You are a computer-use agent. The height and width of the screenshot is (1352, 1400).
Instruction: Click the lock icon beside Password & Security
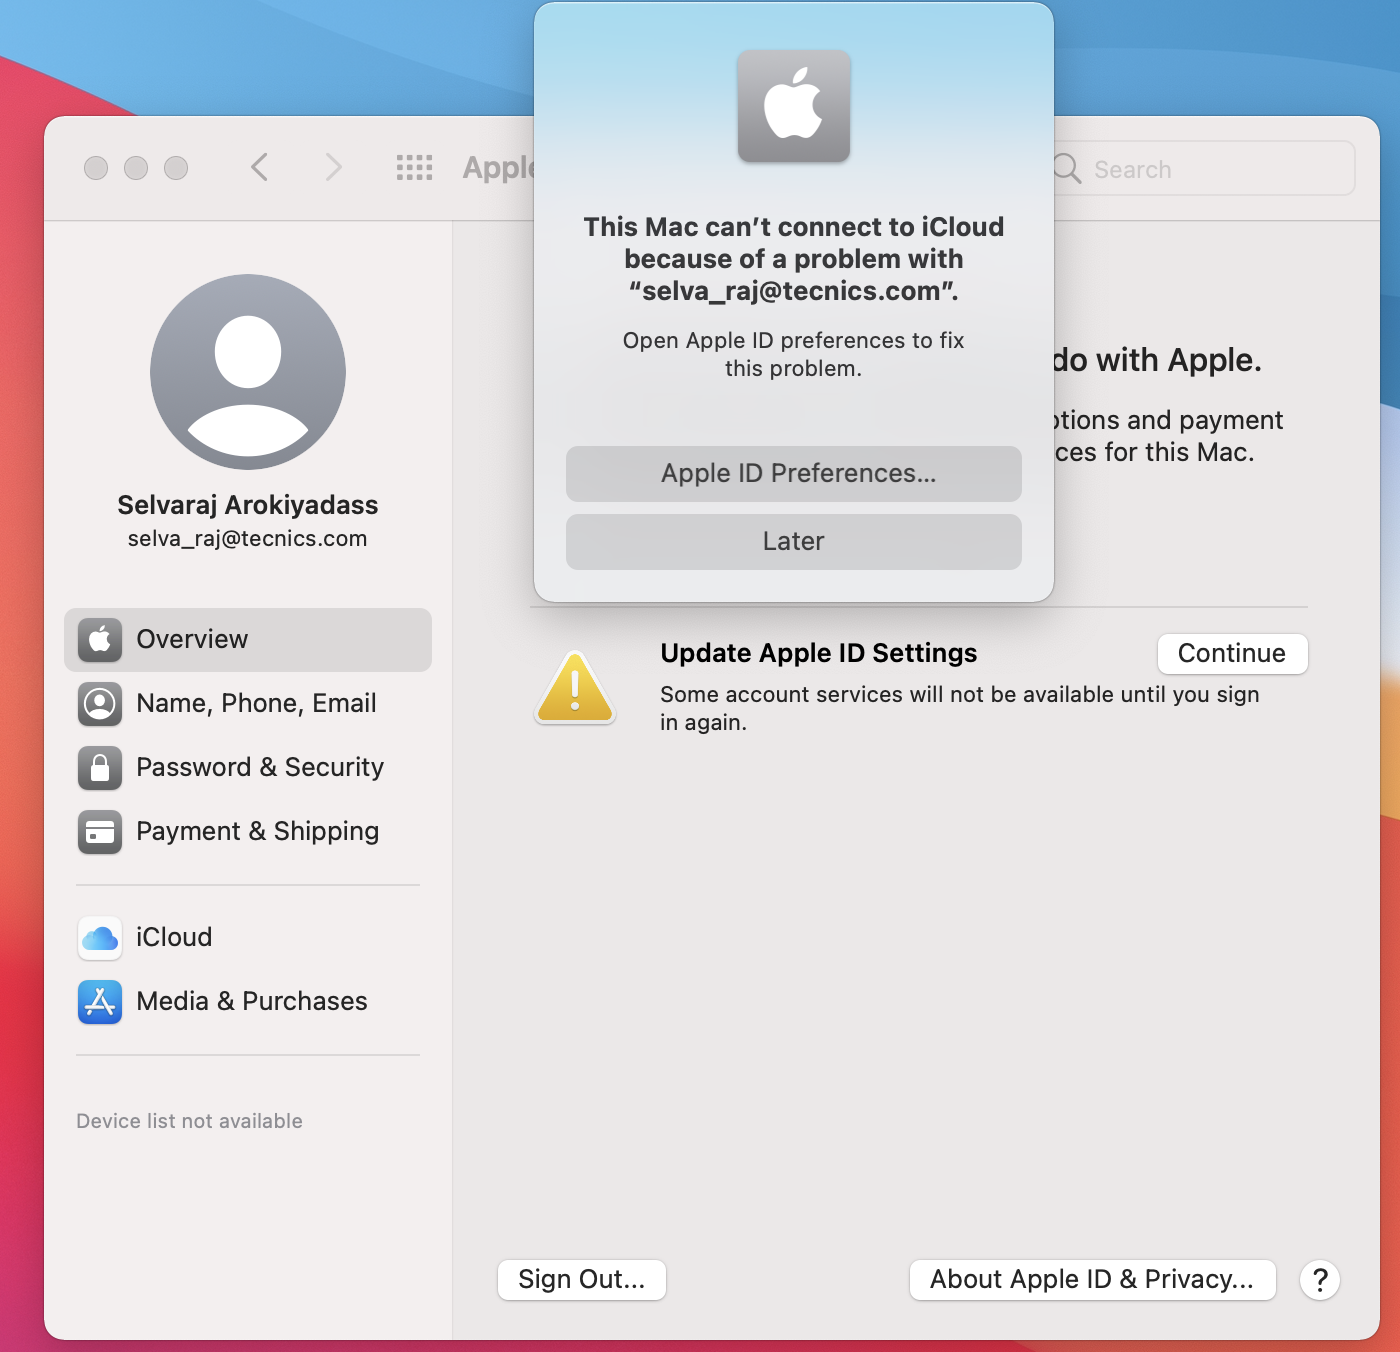coord(100,768)
